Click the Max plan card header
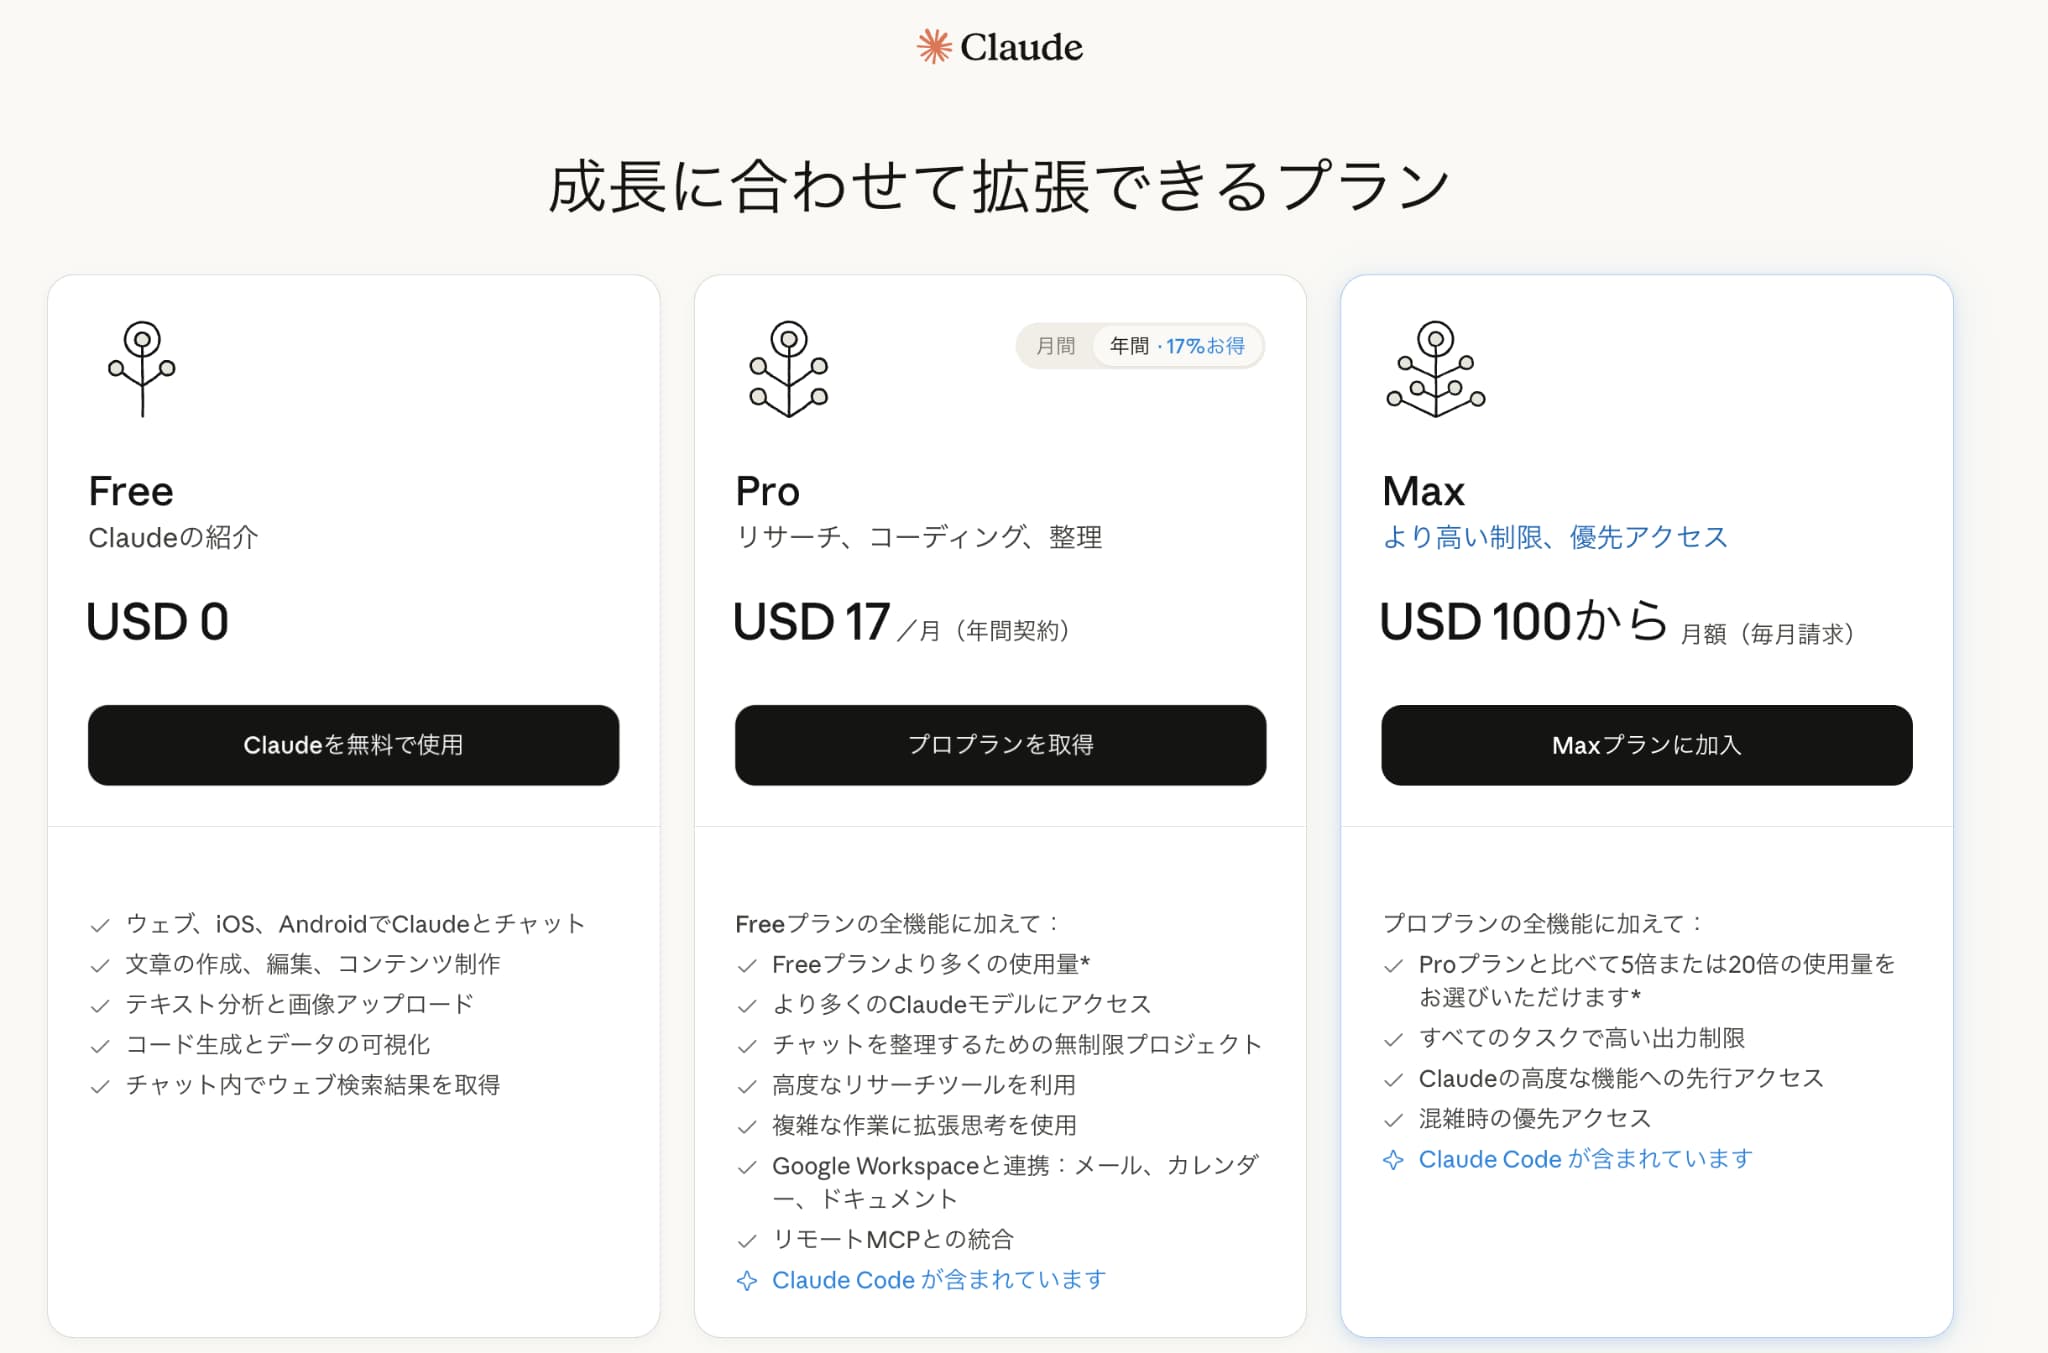This screenshot has height=1353, width=2048. 1421,491
